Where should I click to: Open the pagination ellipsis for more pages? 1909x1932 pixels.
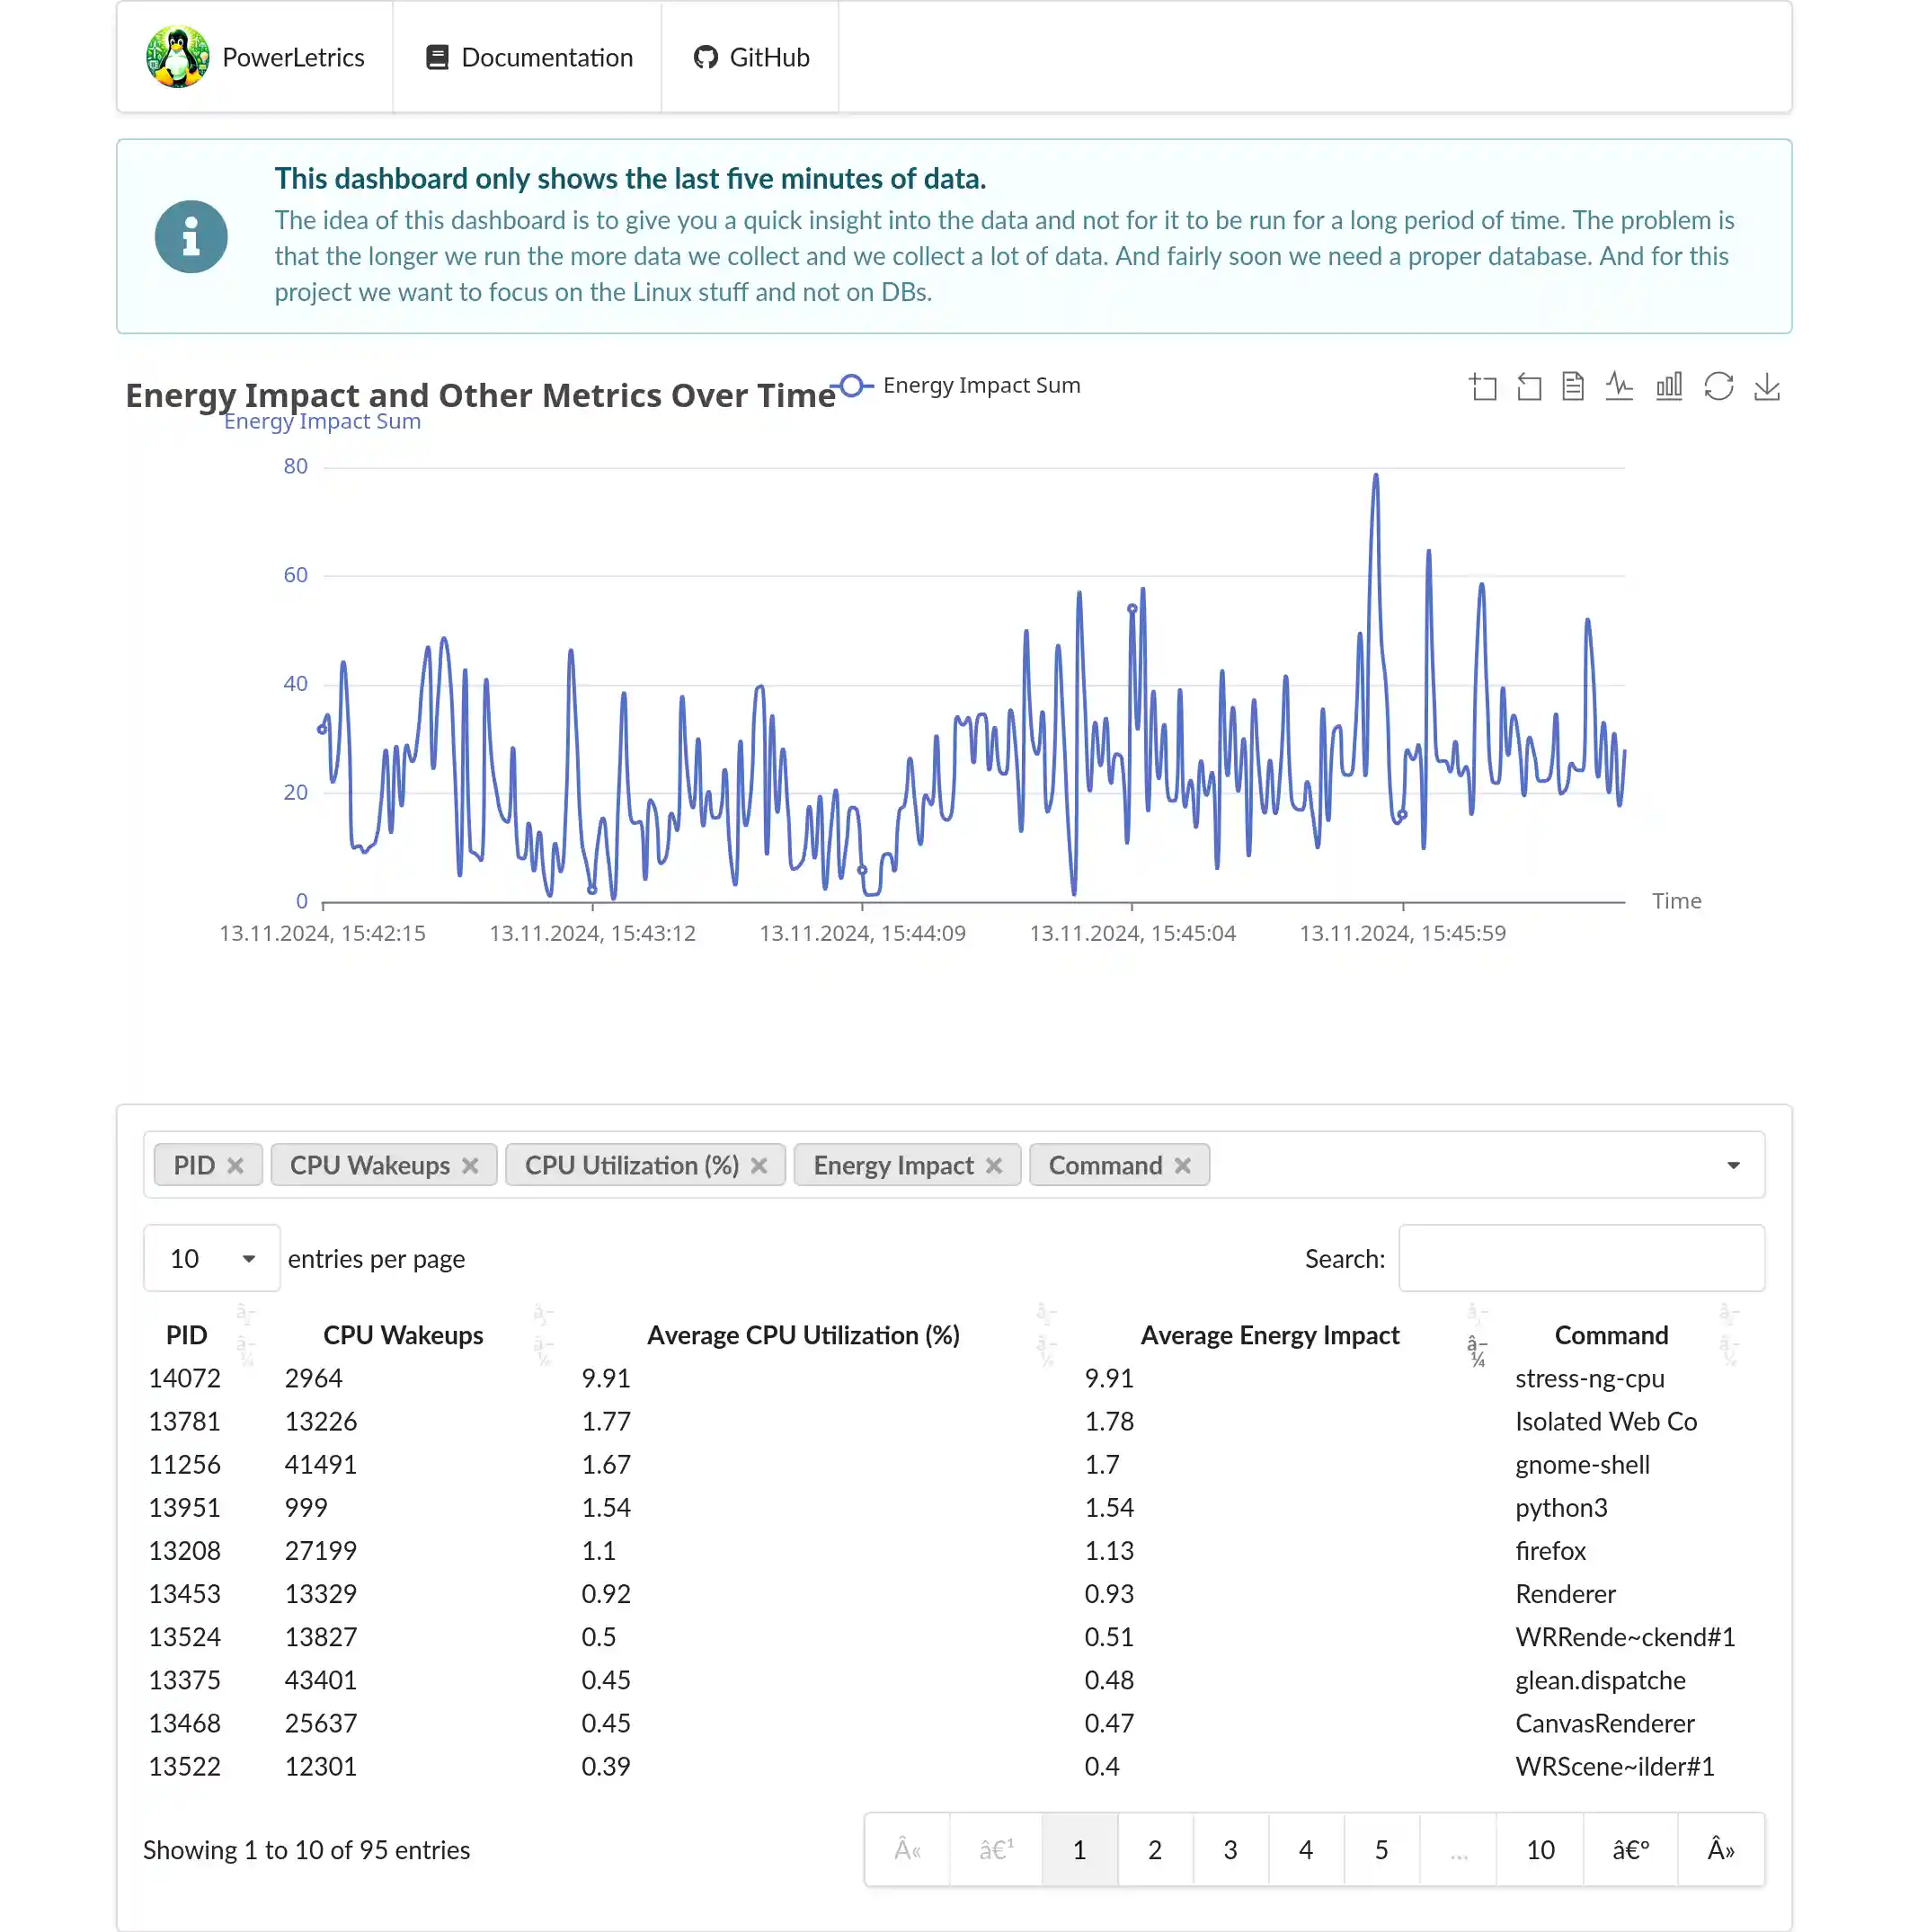(x=1458, y=1849)
